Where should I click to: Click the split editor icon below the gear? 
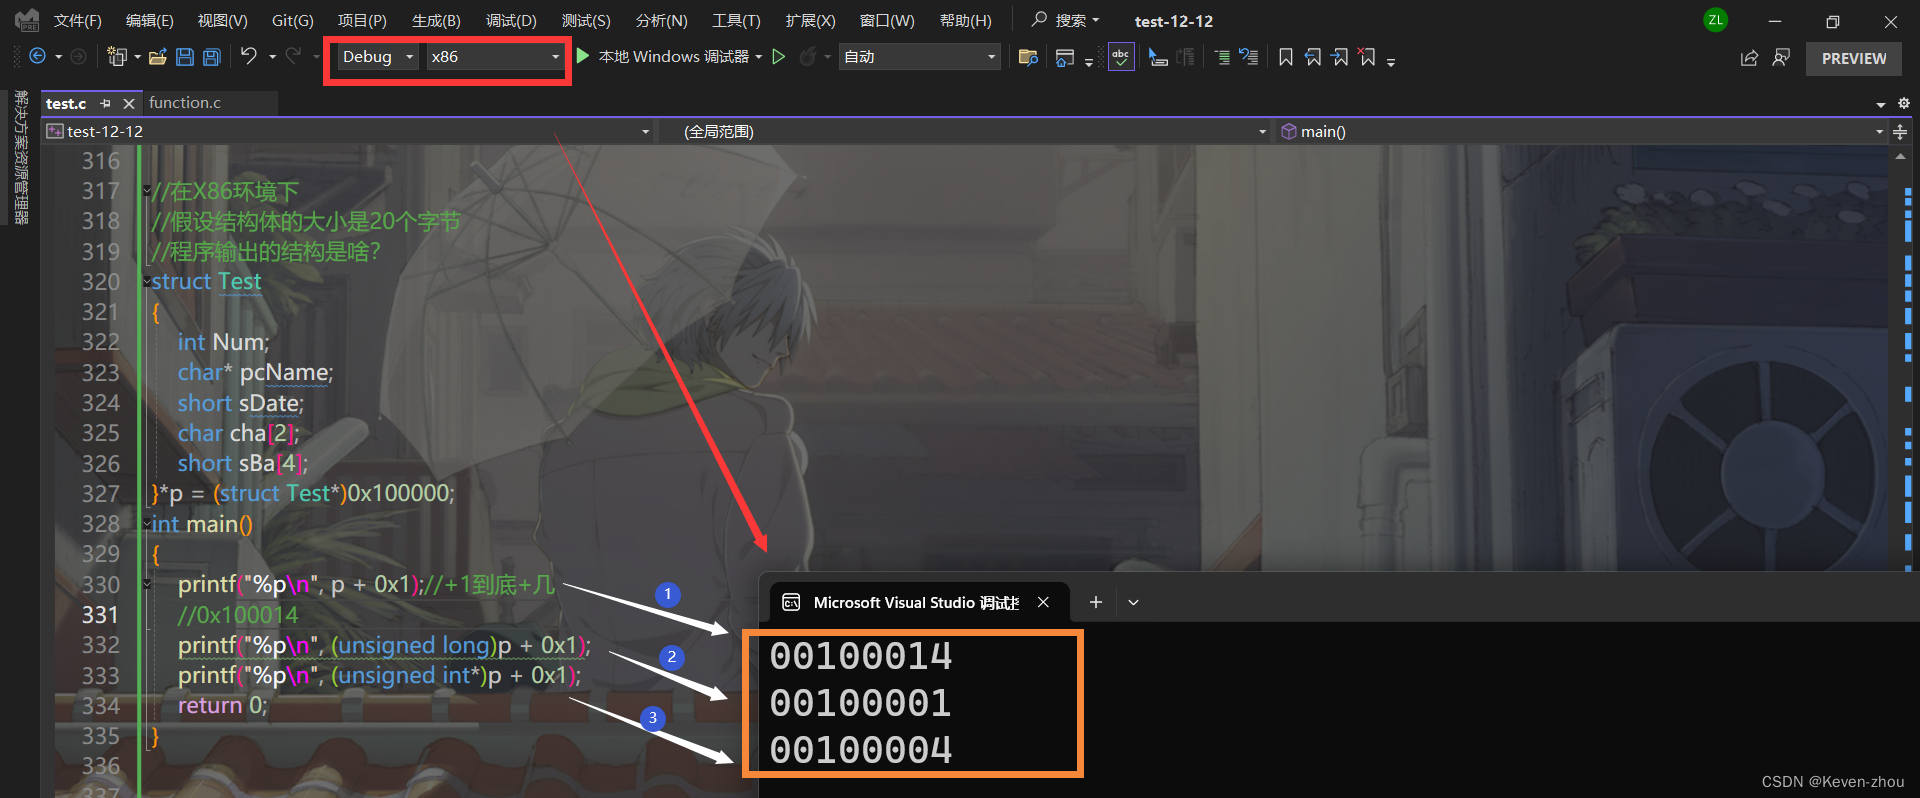tap(1900, 132)
